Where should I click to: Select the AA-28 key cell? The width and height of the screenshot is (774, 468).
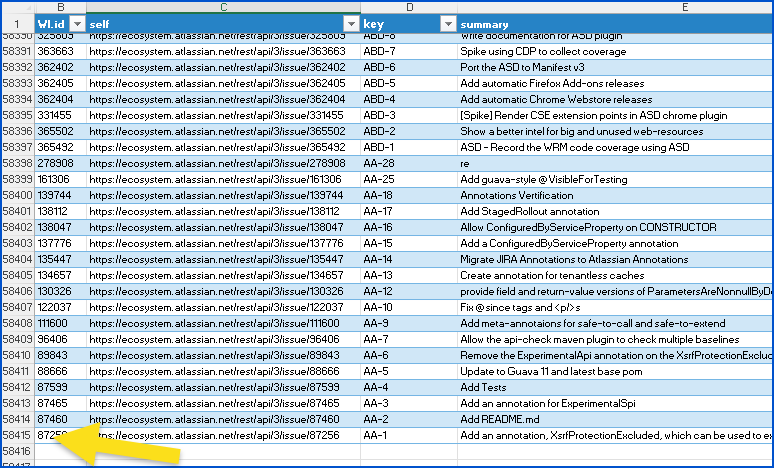coord(409,163)
